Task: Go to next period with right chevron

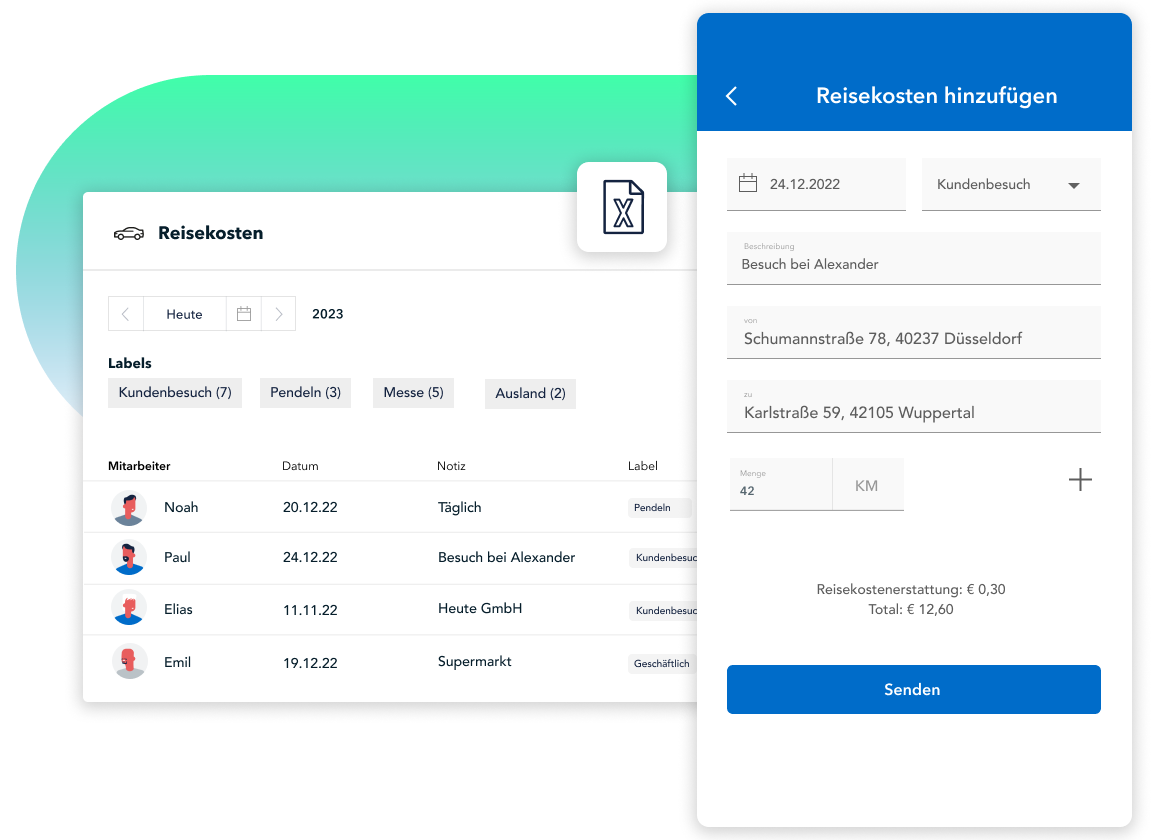Action: point(279,314)
